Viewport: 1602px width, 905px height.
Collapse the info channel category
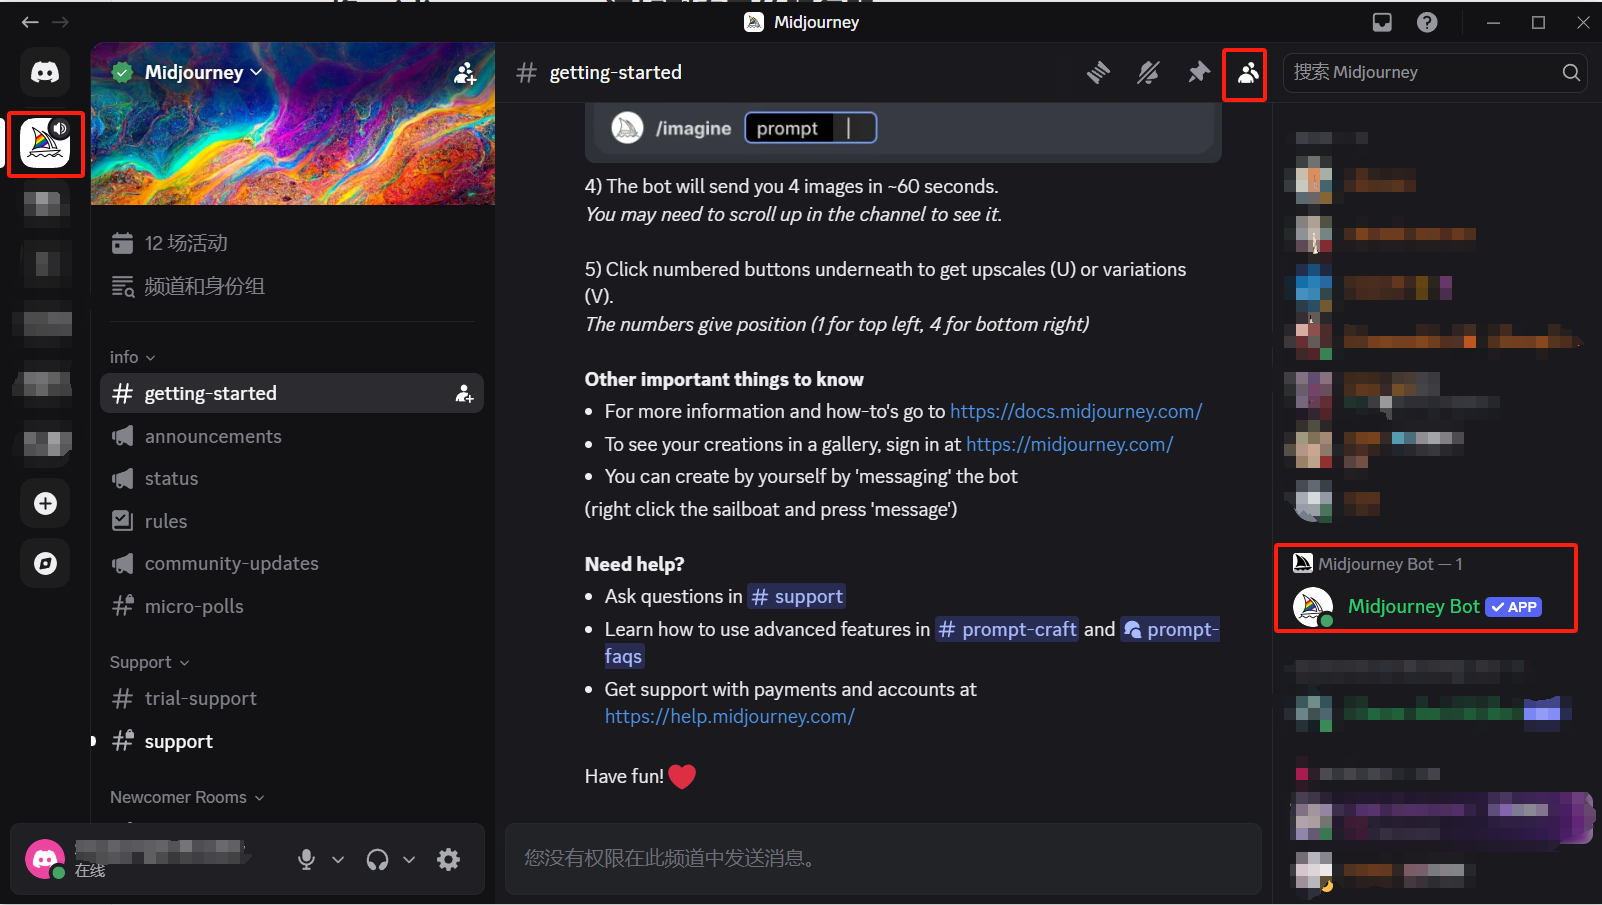pyautogui.click(x=132, y=357)
